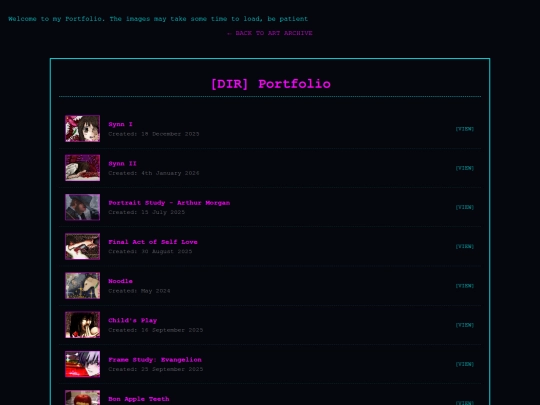The height and width of the screenshot is (405, 540).
Task: Click [VIEW] in the Noodle row
Action: [465, 286]
